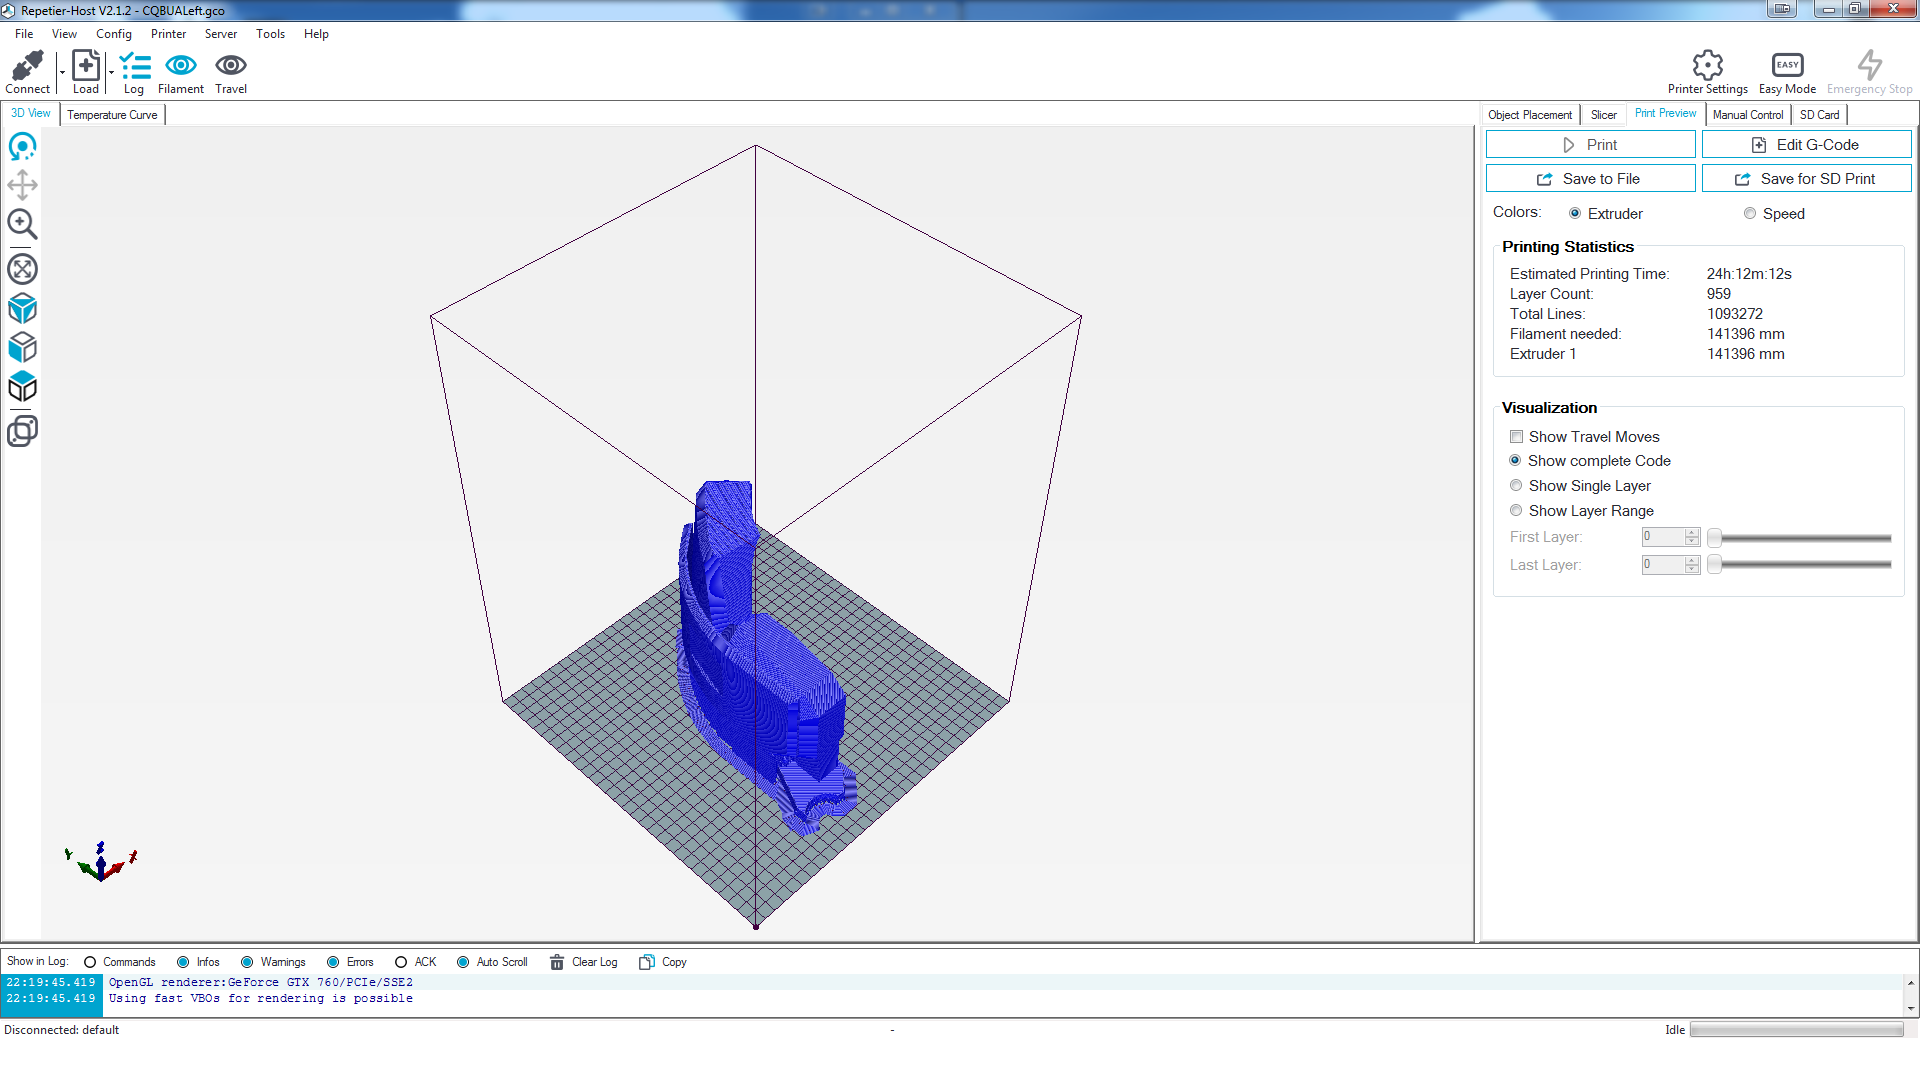Open Printer Settings gear icon
This screenshot has width=1920, height=1080.
[1707, 66]
